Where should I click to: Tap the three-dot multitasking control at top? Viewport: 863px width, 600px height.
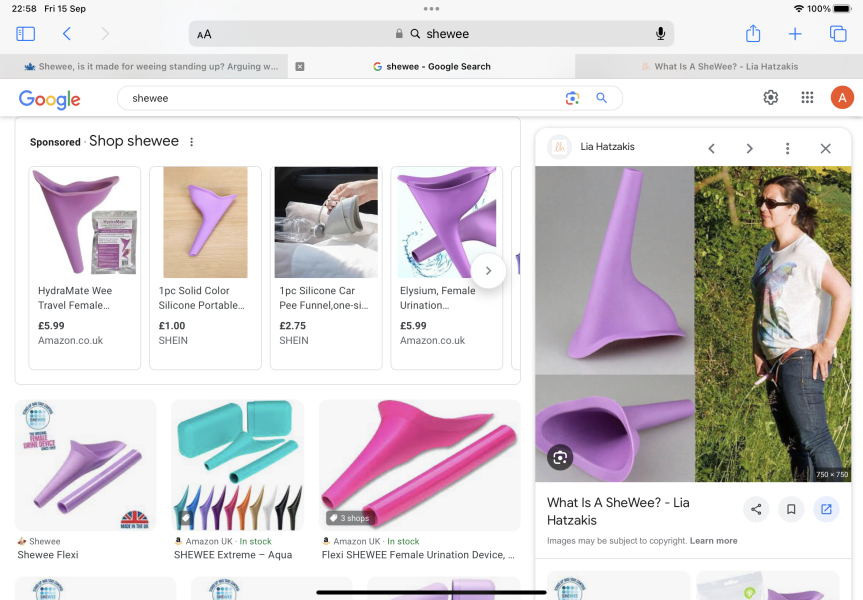click(x=432, y=8)
